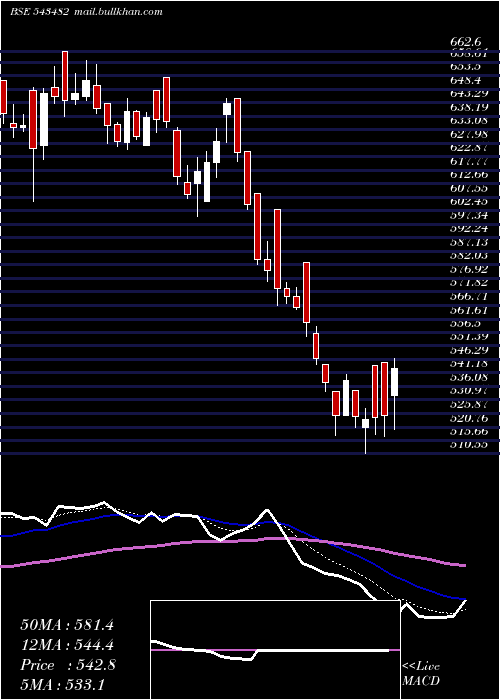Click the 597.34 price axis label
The image size is (500, 700).
469,216
